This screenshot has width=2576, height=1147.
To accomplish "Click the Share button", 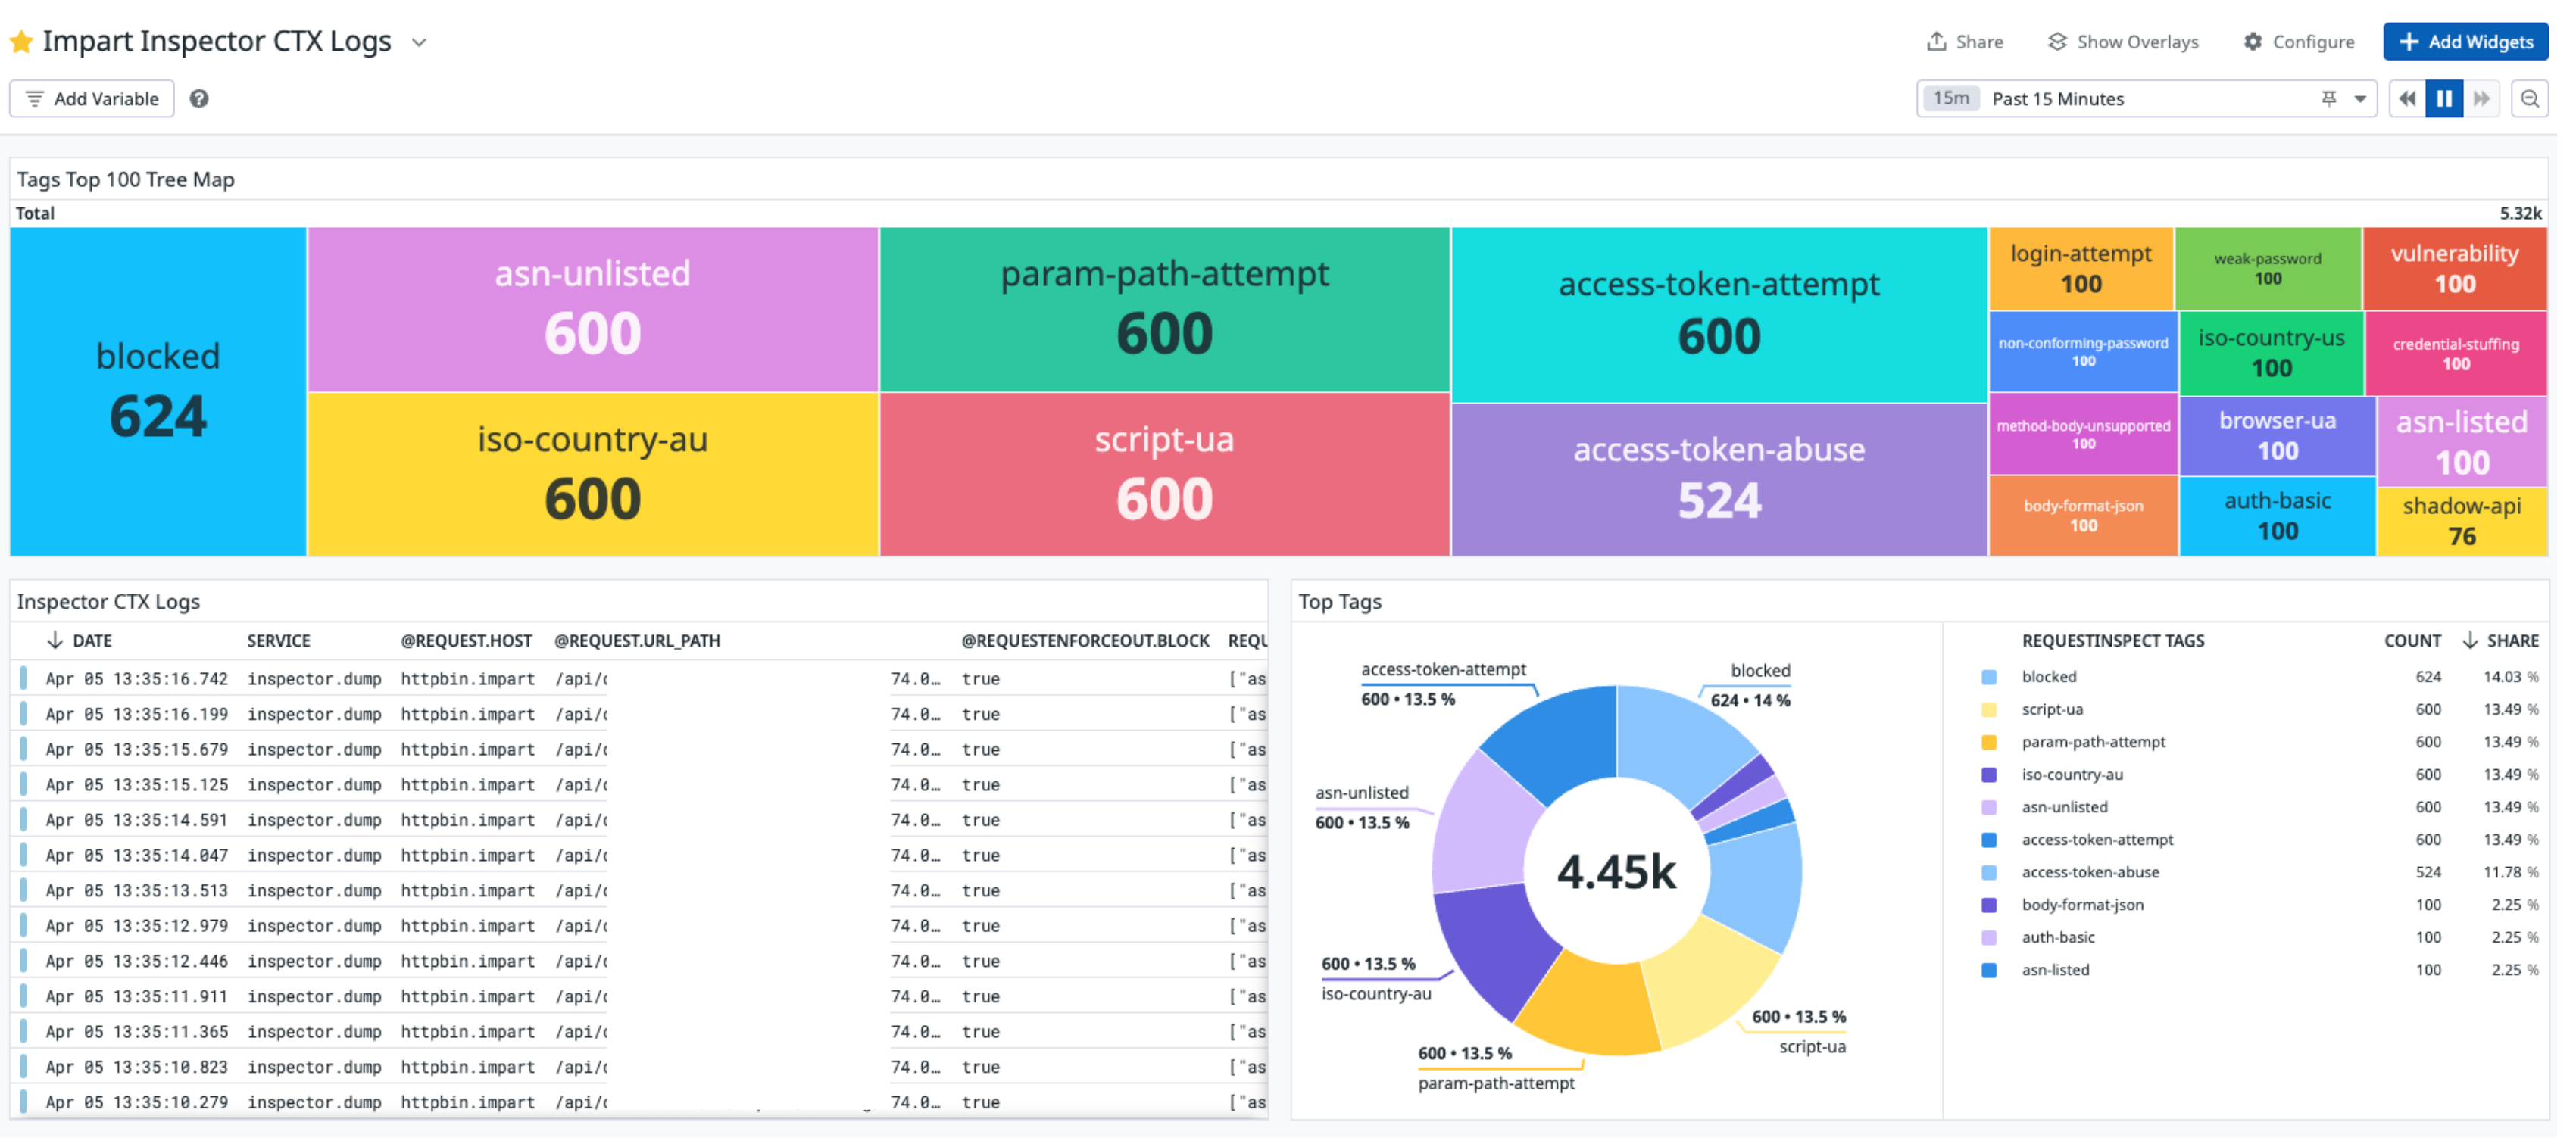I will [x=1965, y=42].
